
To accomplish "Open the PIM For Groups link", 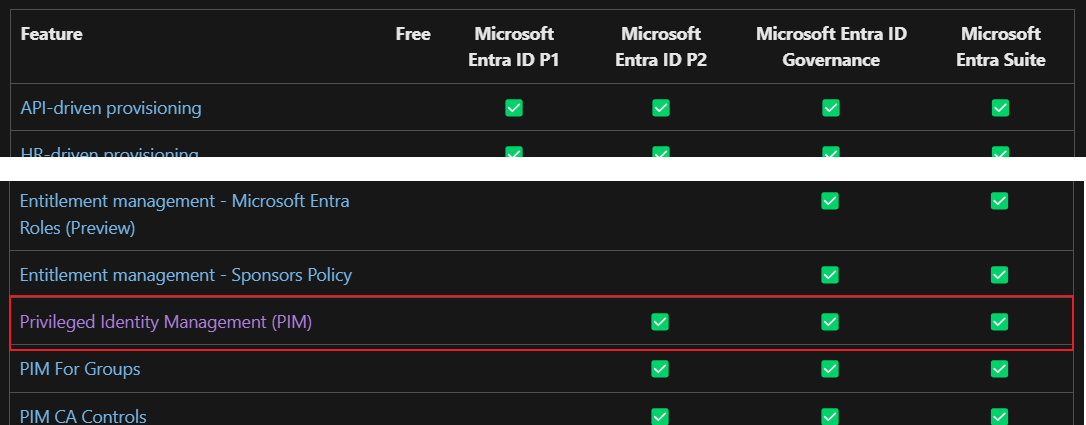I will [80, 369].
